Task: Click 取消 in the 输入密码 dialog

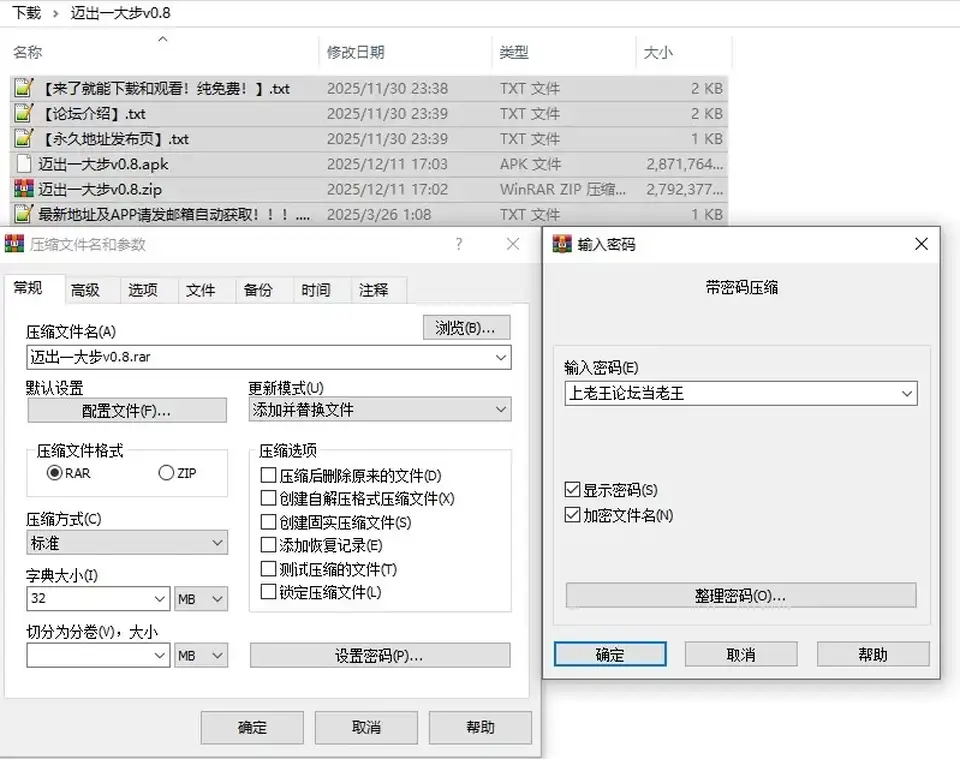Action: click(741, 654)
